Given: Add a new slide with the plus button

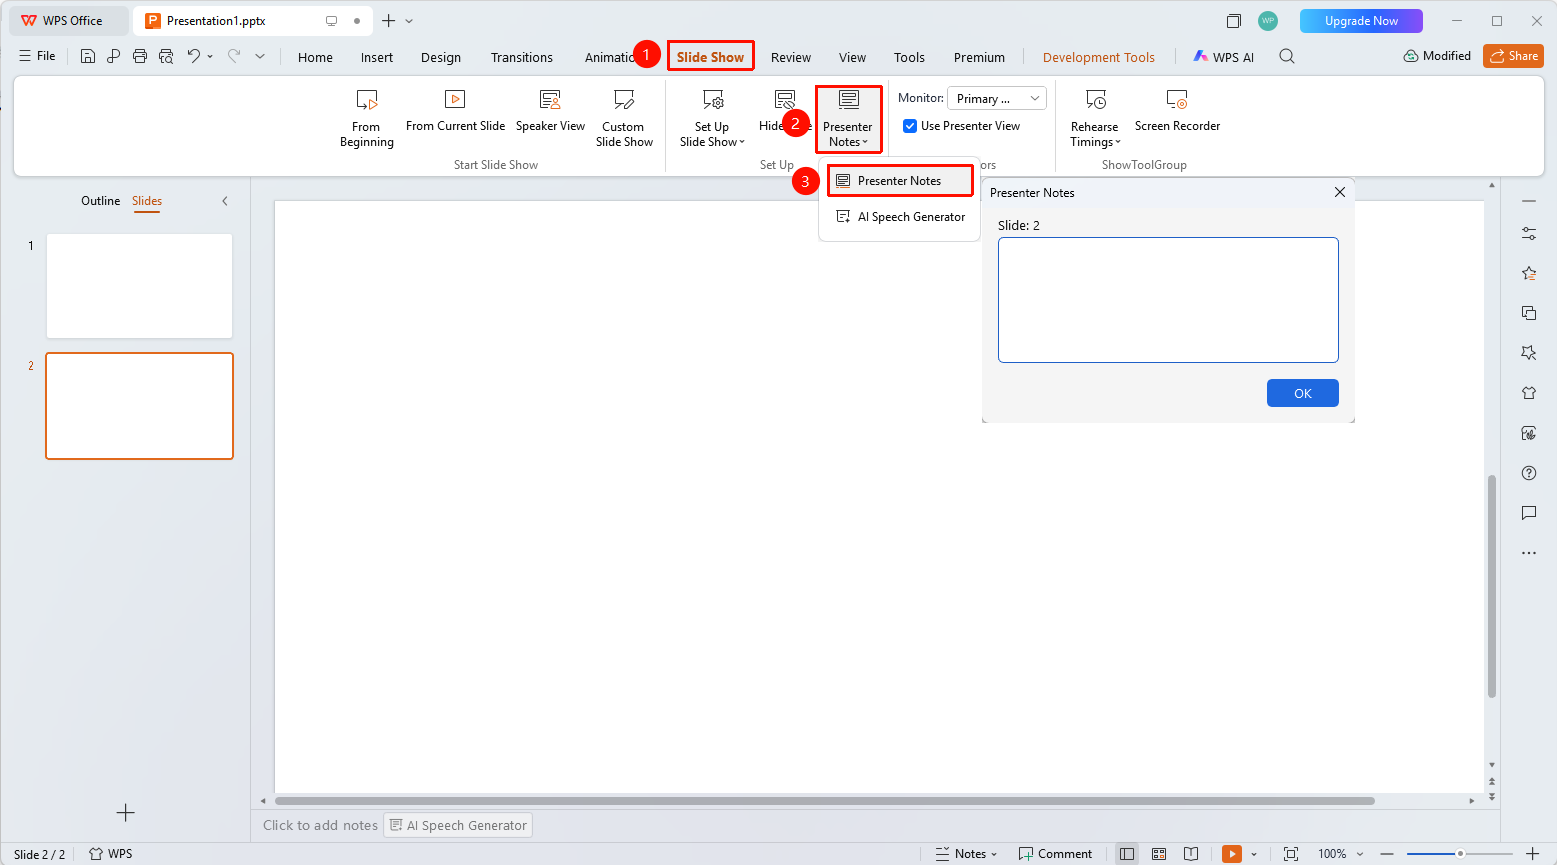Looking at the screenshot, I should click(x=125, y=813).
